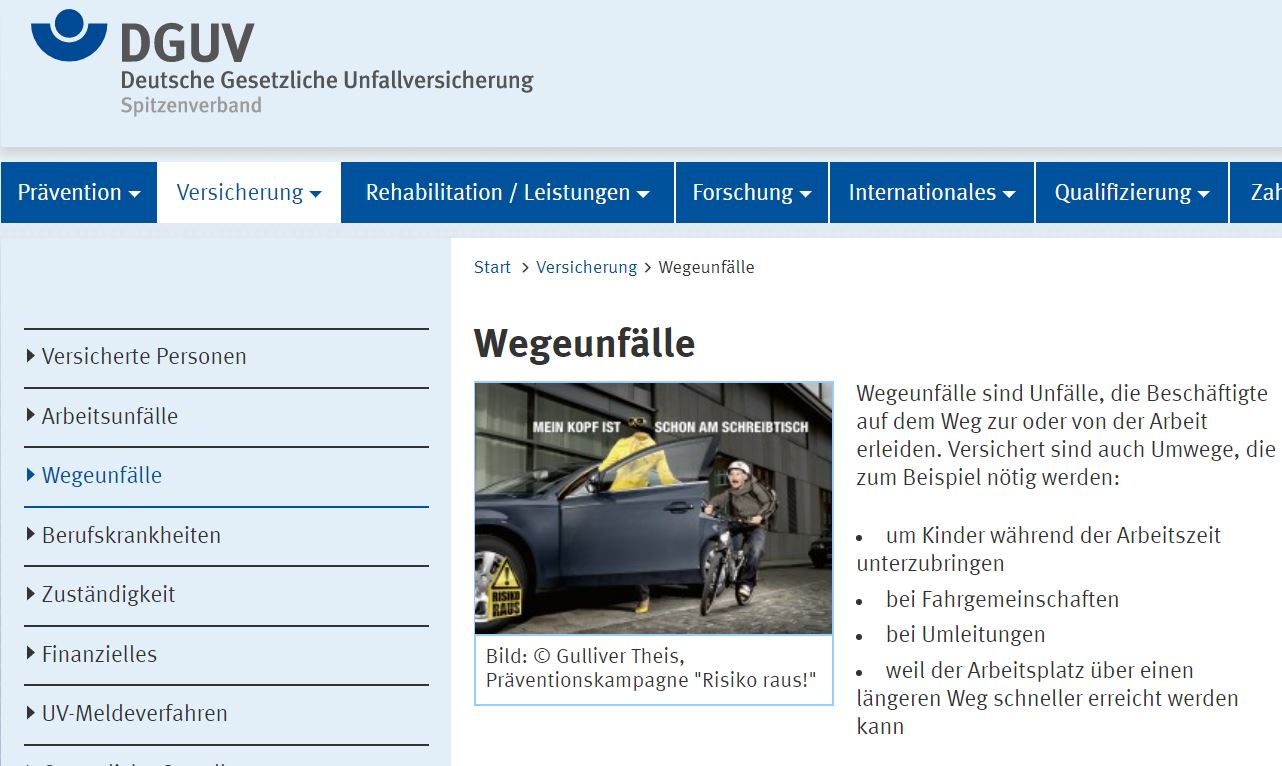
Task: Click the Start breadcrumb link
Action: [492, 267]
